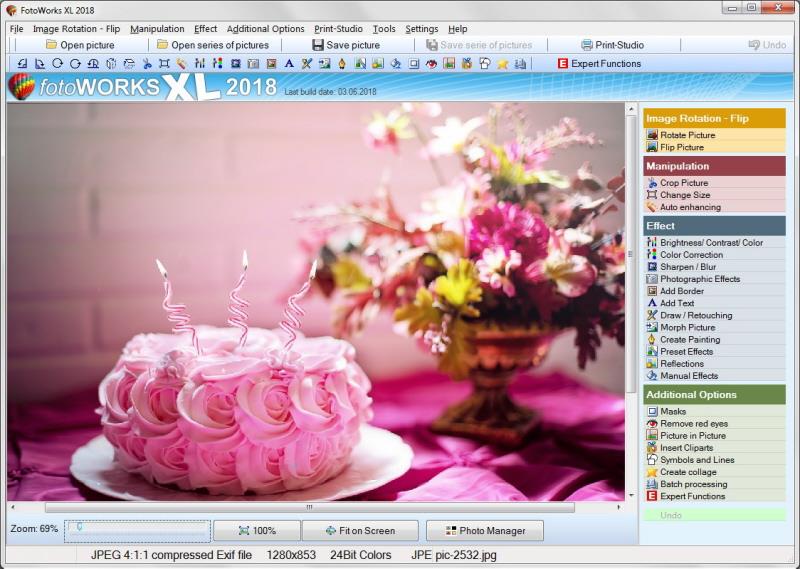Select the scissors crop icon in the toolbar

(147, 63)
